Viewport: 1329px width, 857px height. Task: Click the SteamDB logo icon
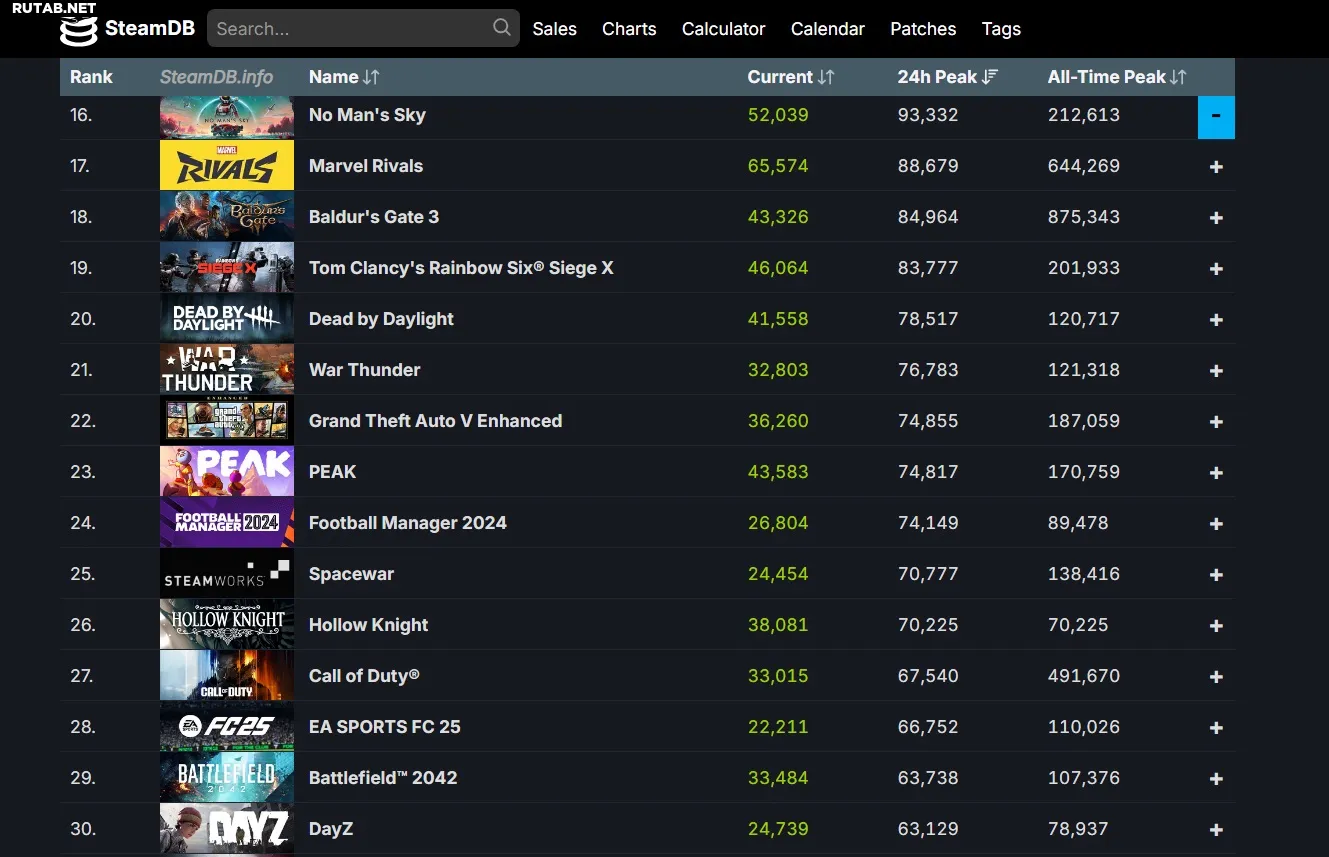click(x=79, y=31)
